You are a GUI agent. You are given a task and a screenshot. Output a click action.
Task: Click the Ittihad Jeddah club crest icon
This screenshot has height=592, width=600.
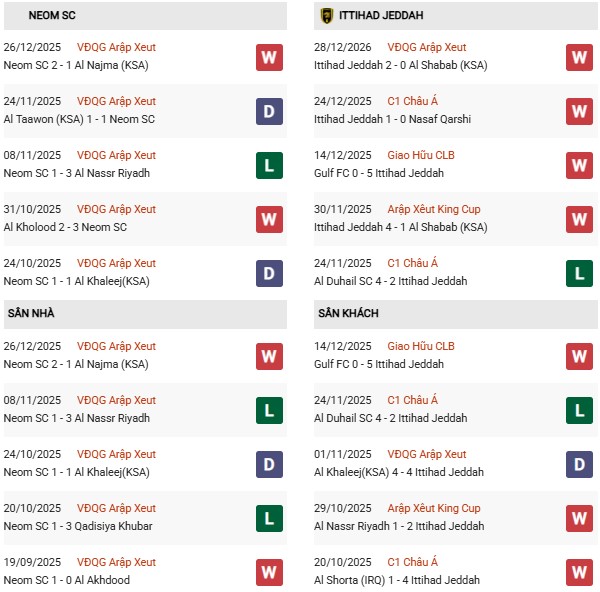tap(327, 15)
